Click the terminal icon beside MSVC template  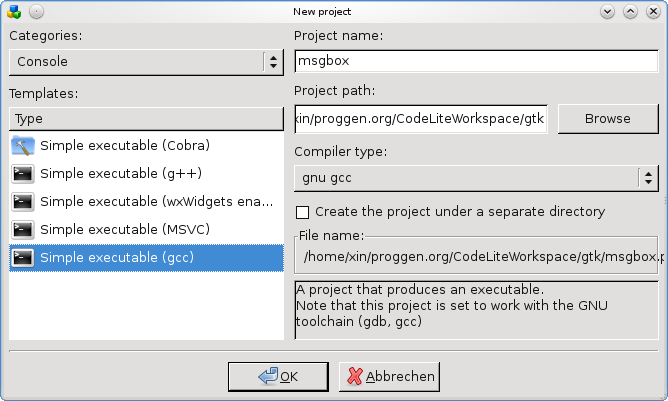(22, 230)
